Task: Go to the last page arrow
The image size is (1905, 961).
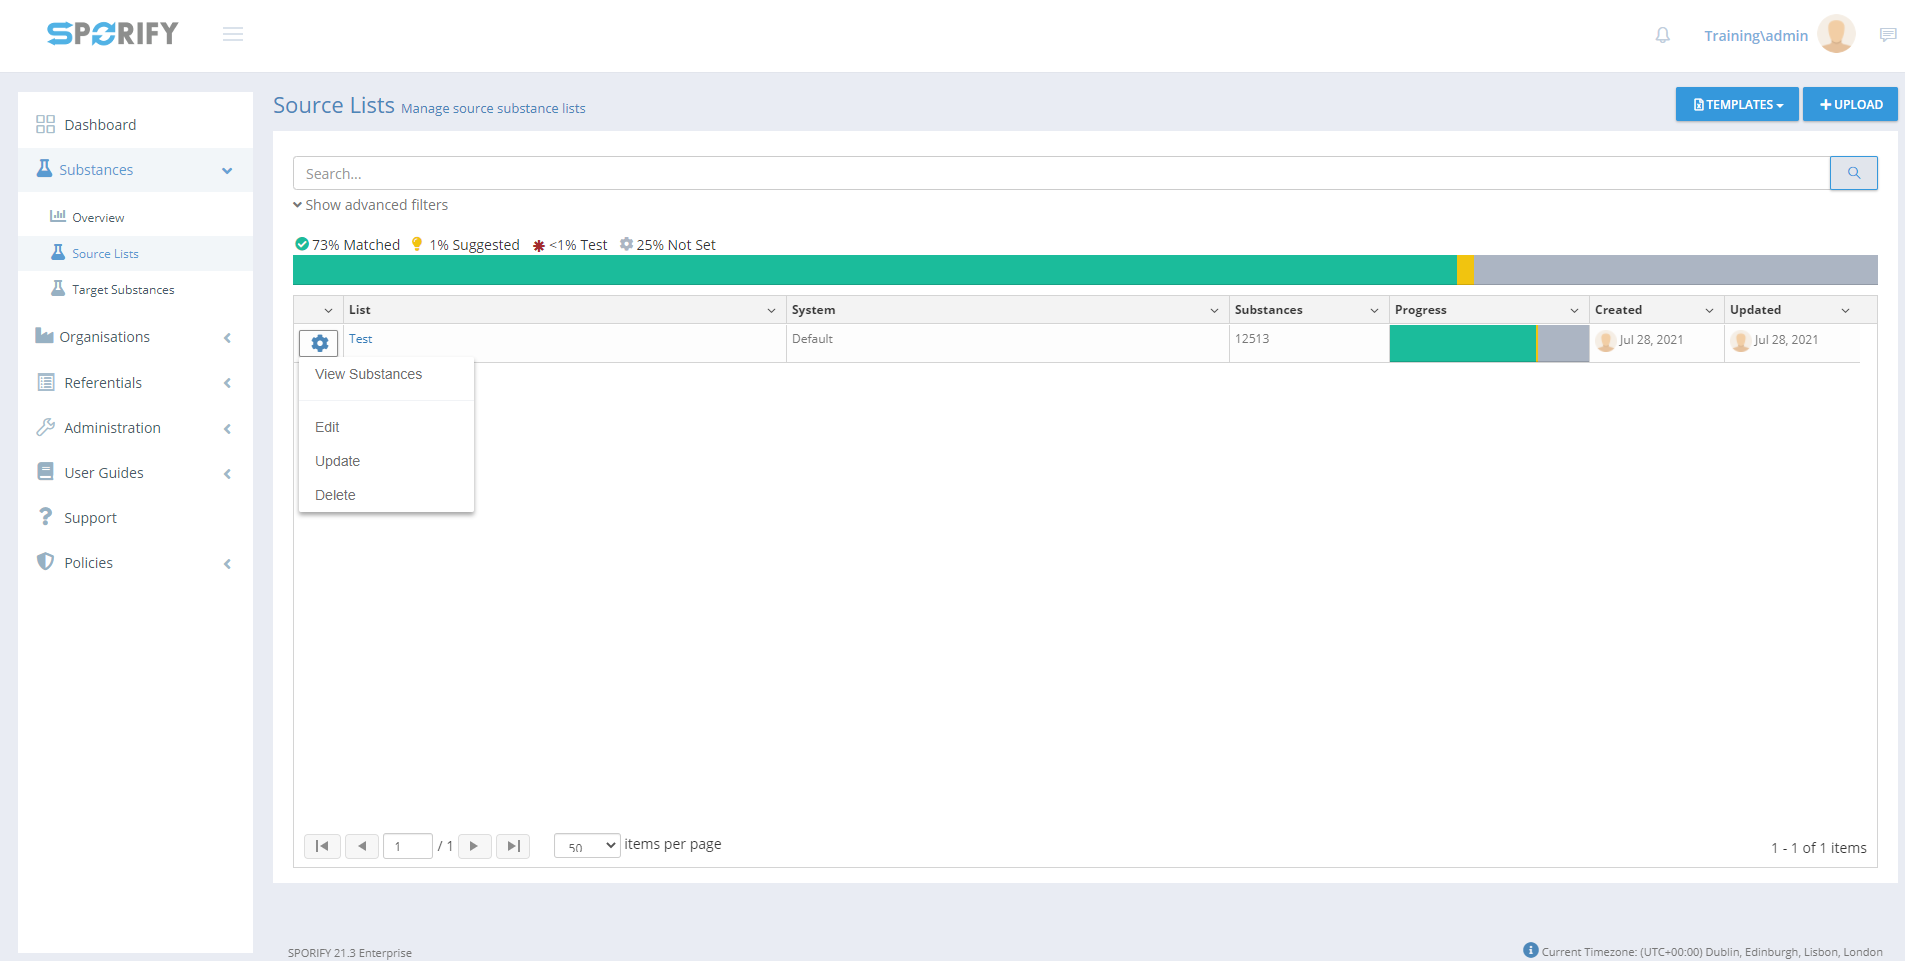Action: tap(513, 846)
